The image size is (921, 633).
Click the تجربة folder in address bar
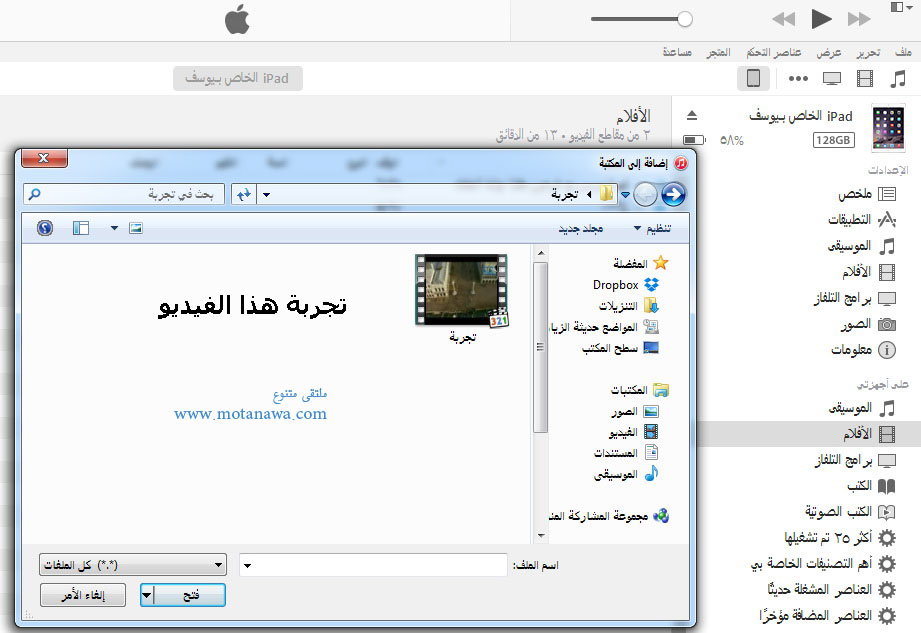(x=564, y=194)
